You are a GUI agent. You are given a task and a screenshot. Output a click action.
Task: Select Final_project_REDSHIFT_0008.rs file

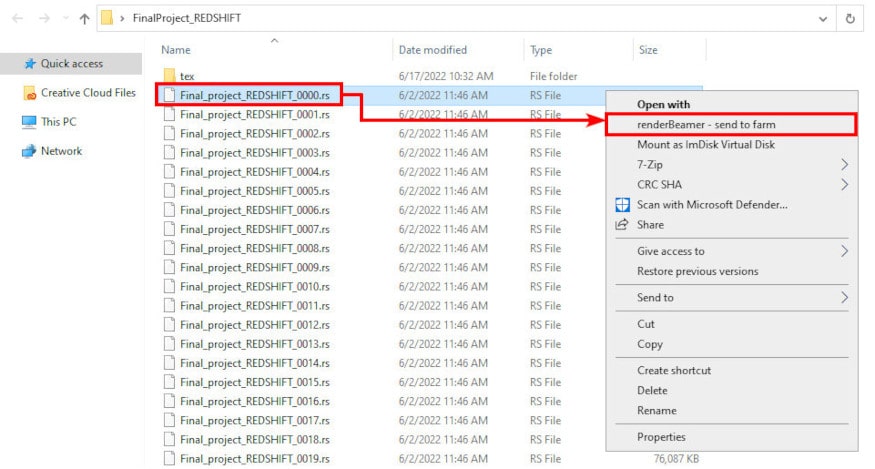click(254, 248)
